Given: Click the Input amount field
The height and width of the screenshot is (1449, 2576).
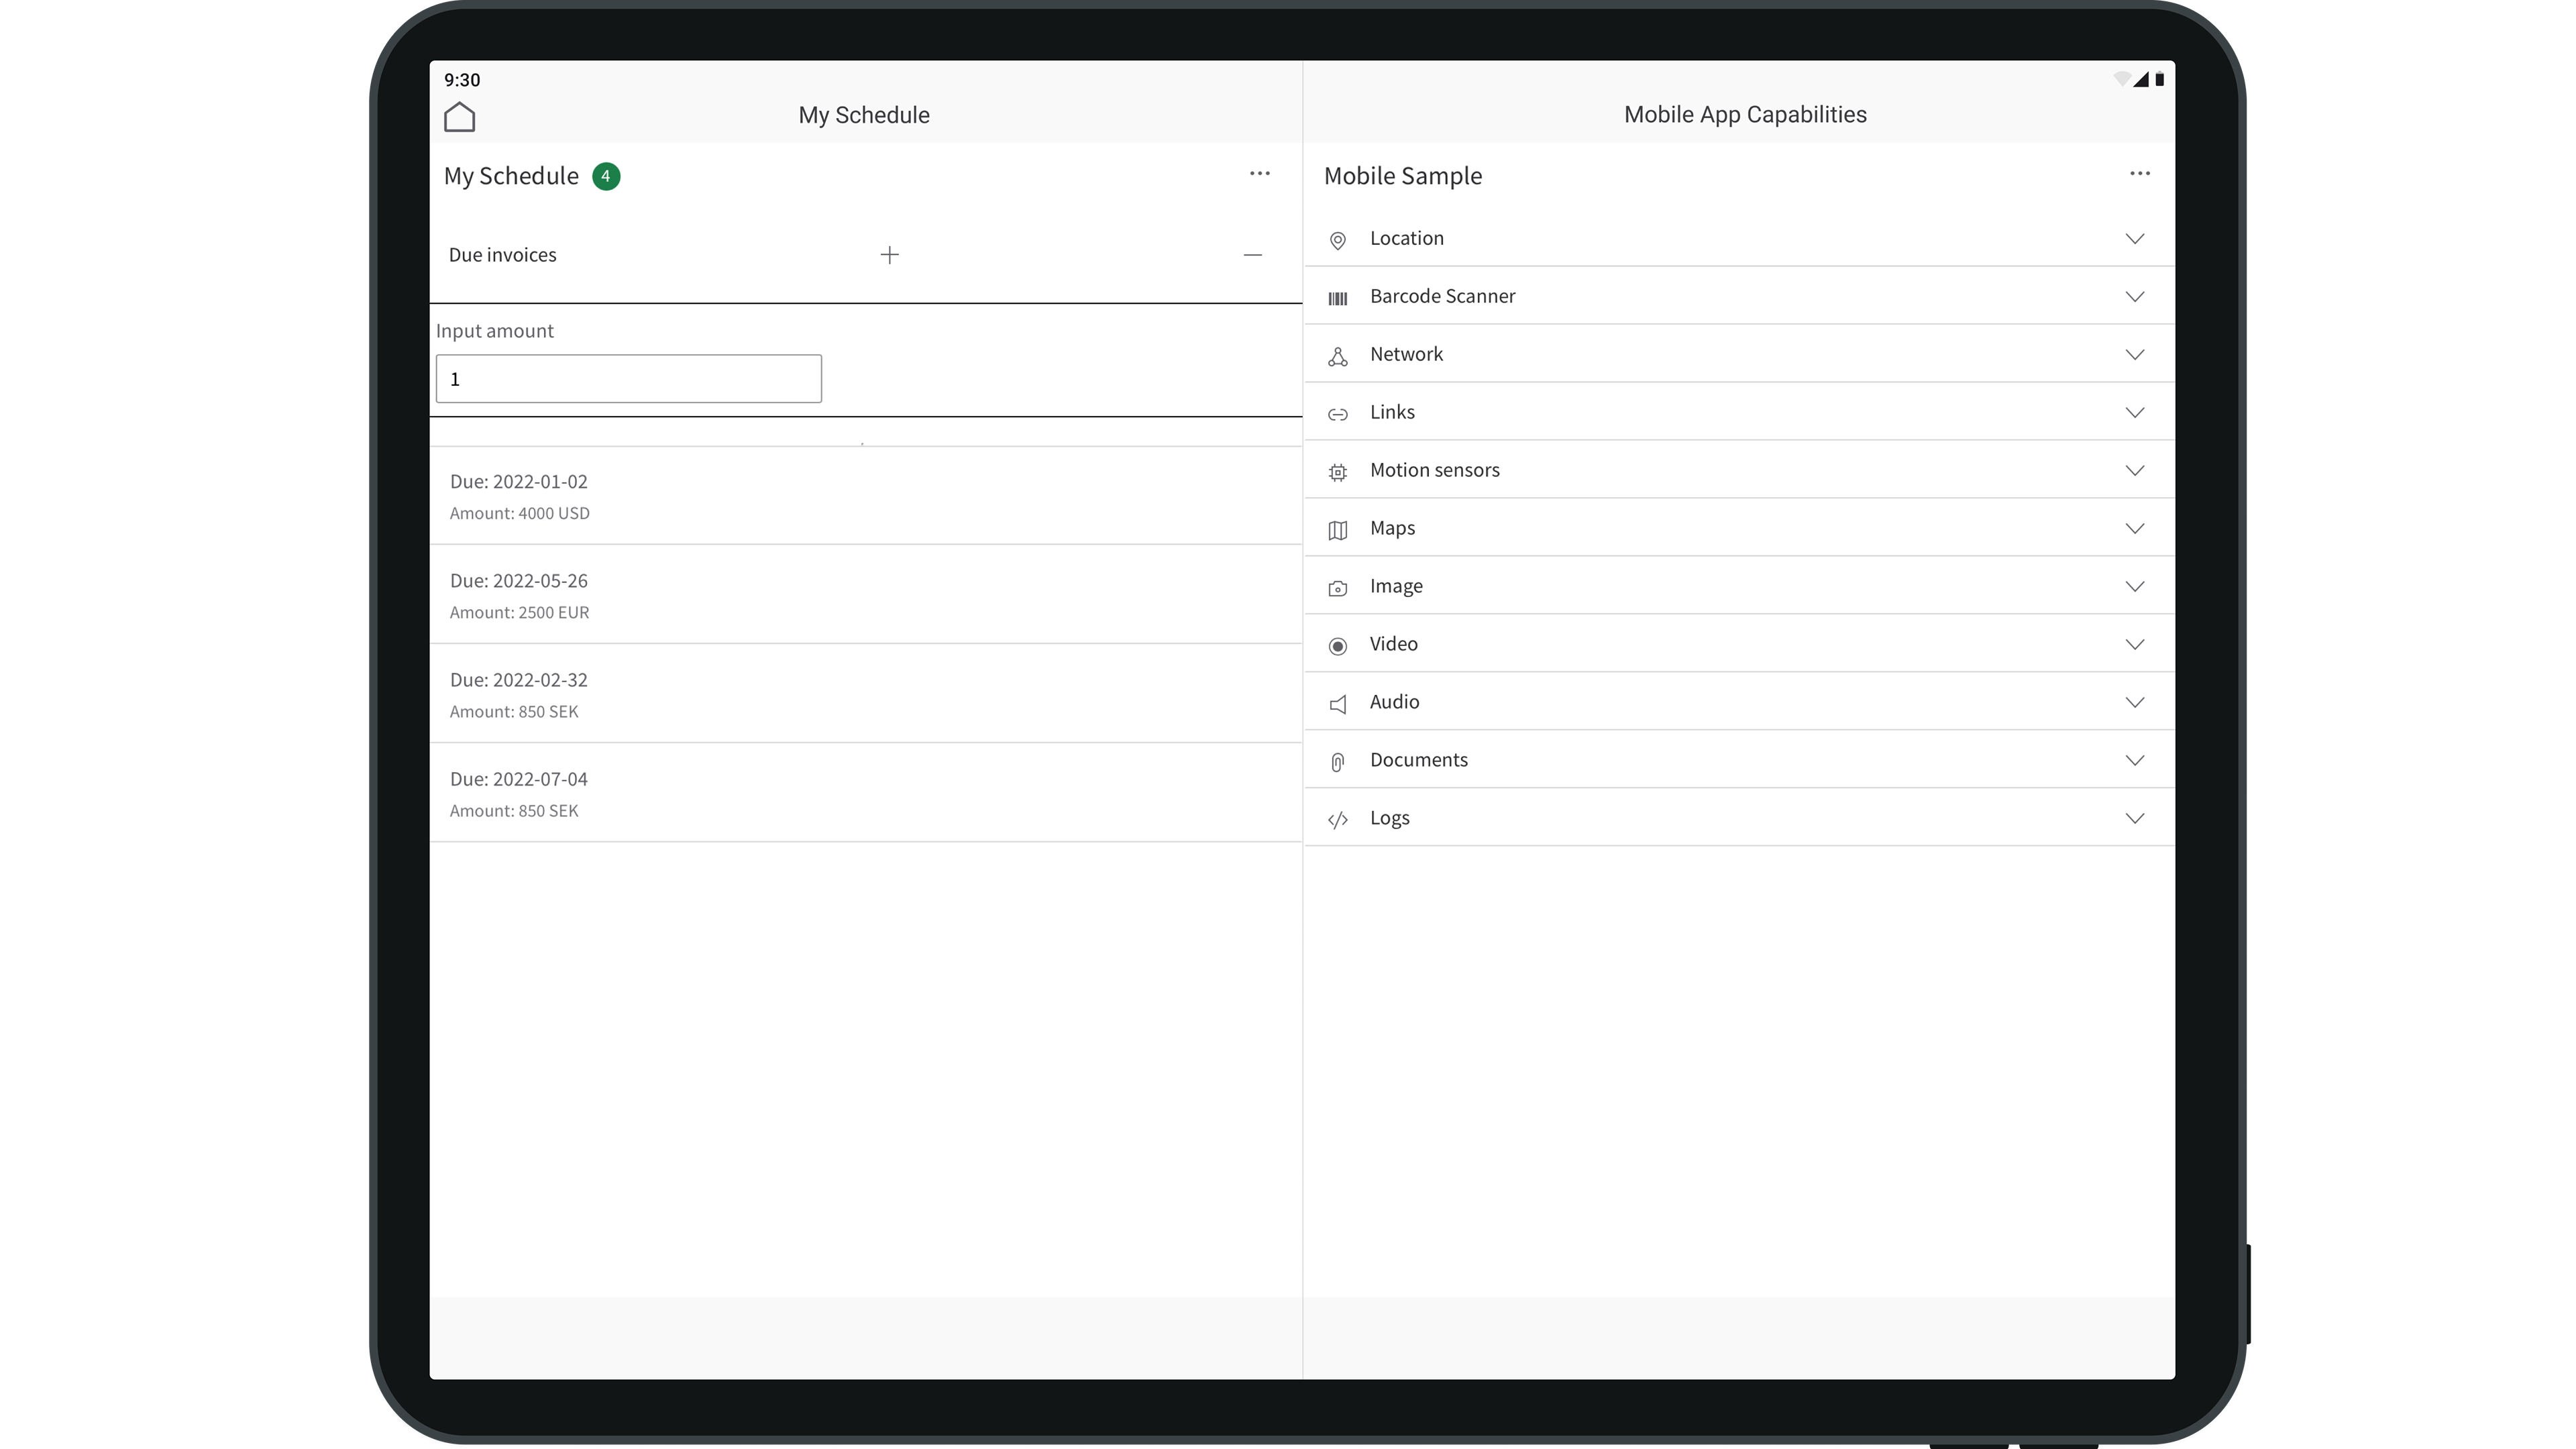Looking at the screenshot, I should click(x=628, y=379).
